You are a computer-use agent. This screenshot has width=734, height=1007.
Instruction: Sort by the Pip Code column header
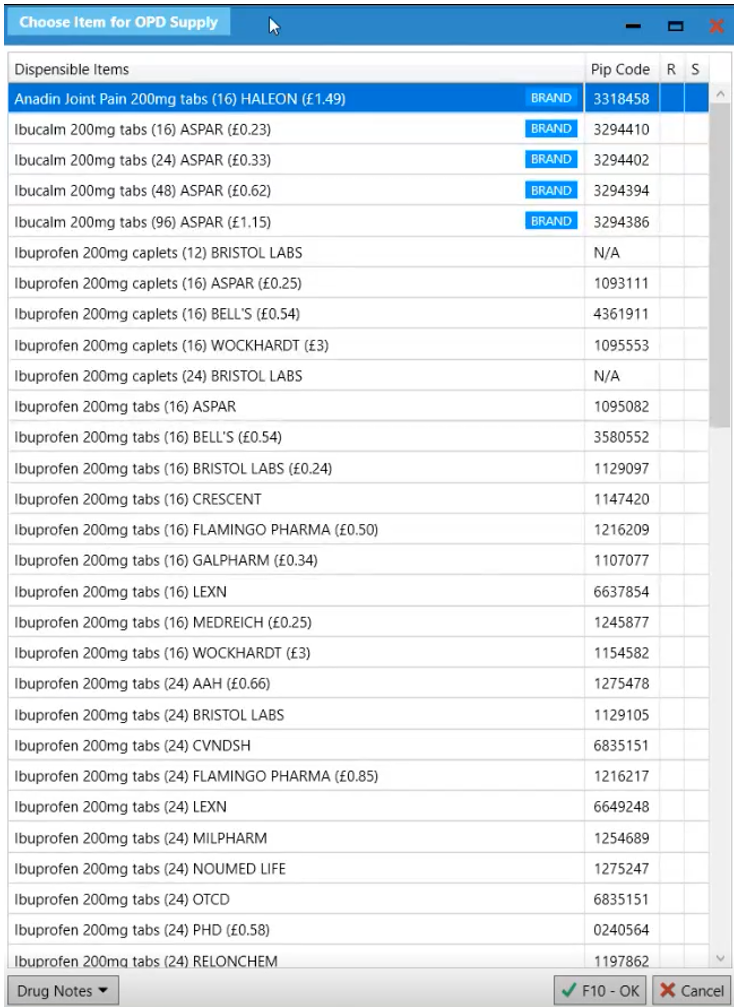point(620,69)
